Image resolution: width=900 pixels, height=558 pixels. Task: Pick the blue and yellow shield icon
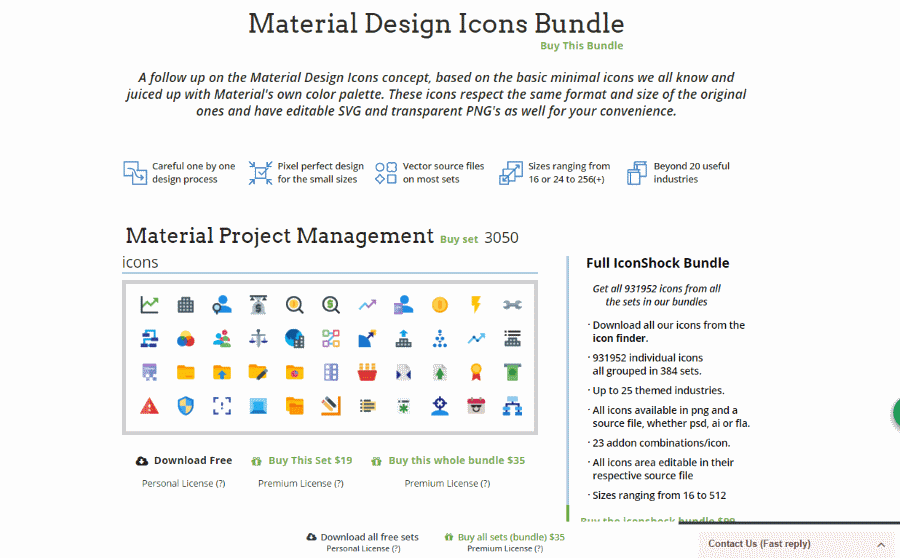tap(185, 406)
